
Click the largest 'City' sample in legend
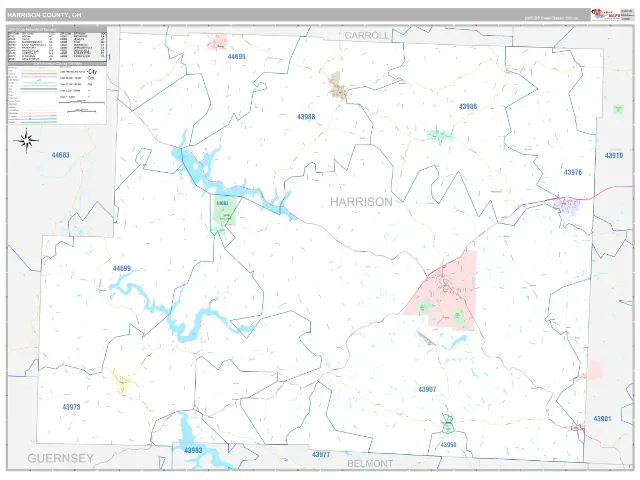click(92, 71)
